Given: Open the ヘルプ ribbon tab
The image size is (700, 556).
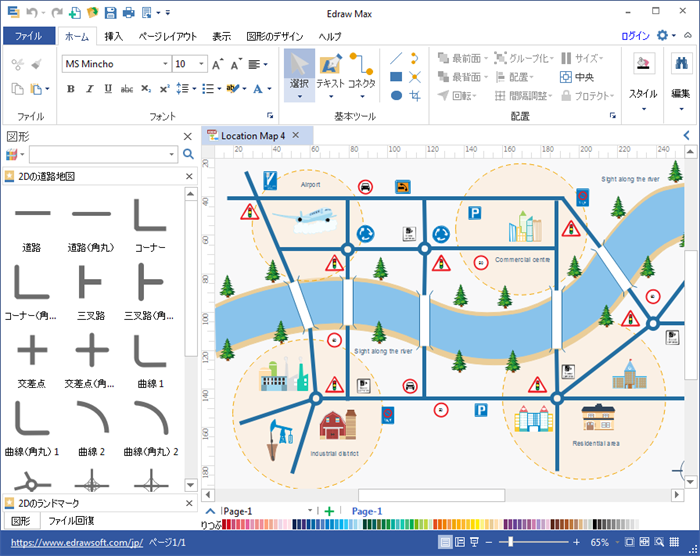Looking at the screenshot, I should (x=330, y=37).
